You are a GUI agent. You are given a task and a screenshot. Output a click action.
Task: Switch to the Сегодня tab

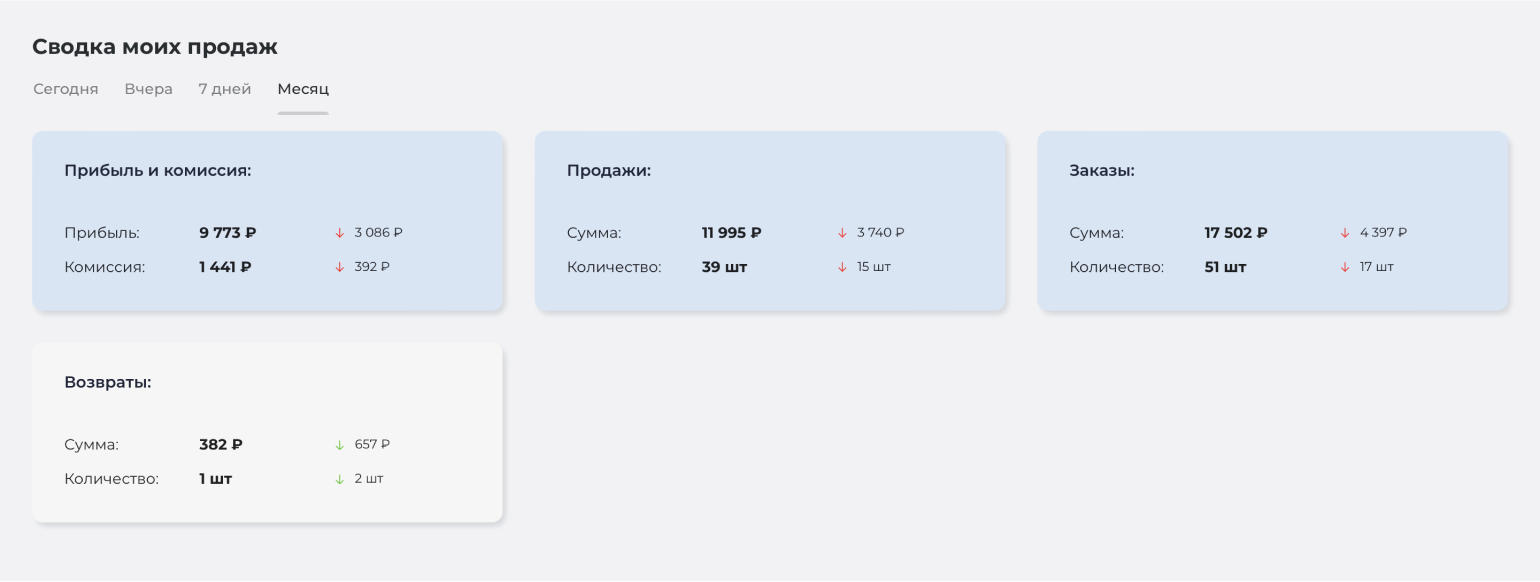(x=66, y=89)
